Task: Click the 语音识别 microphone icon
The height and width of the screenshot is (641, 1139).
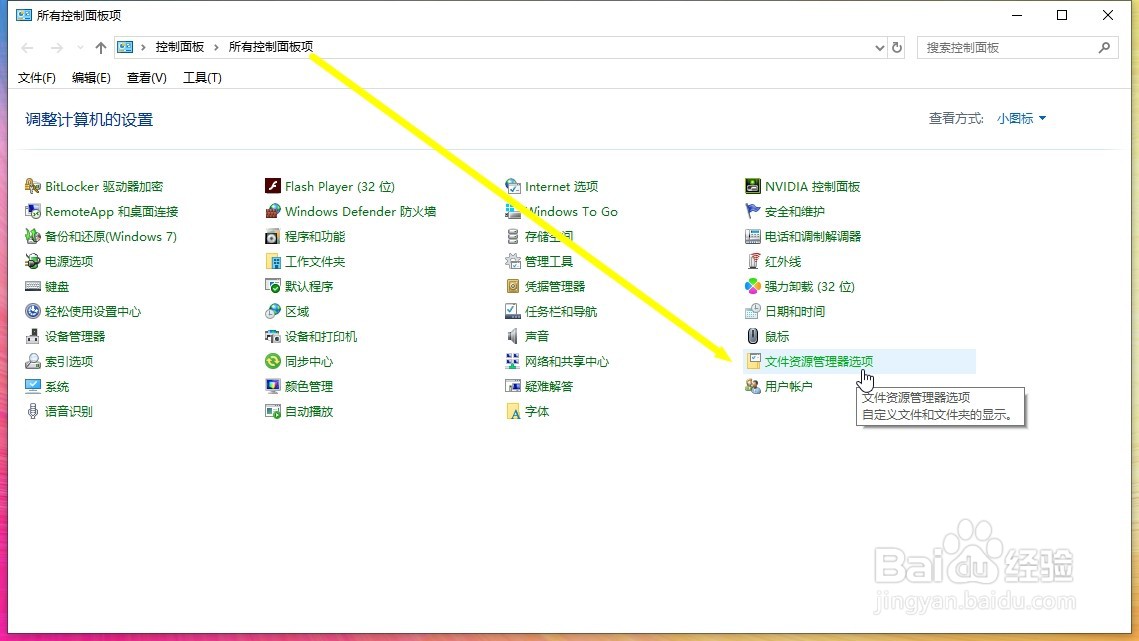Action: tap(33, 411)
